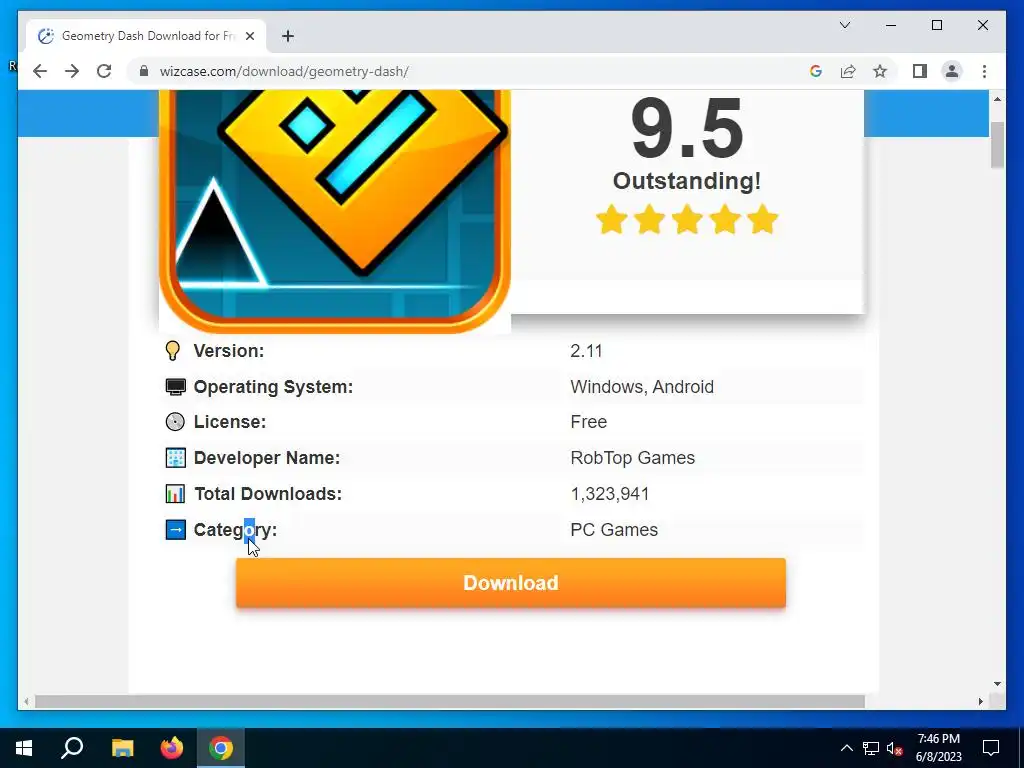The image size is (1024, 768).
Task: Open the notification center icon
Action: tap(991, 748)
